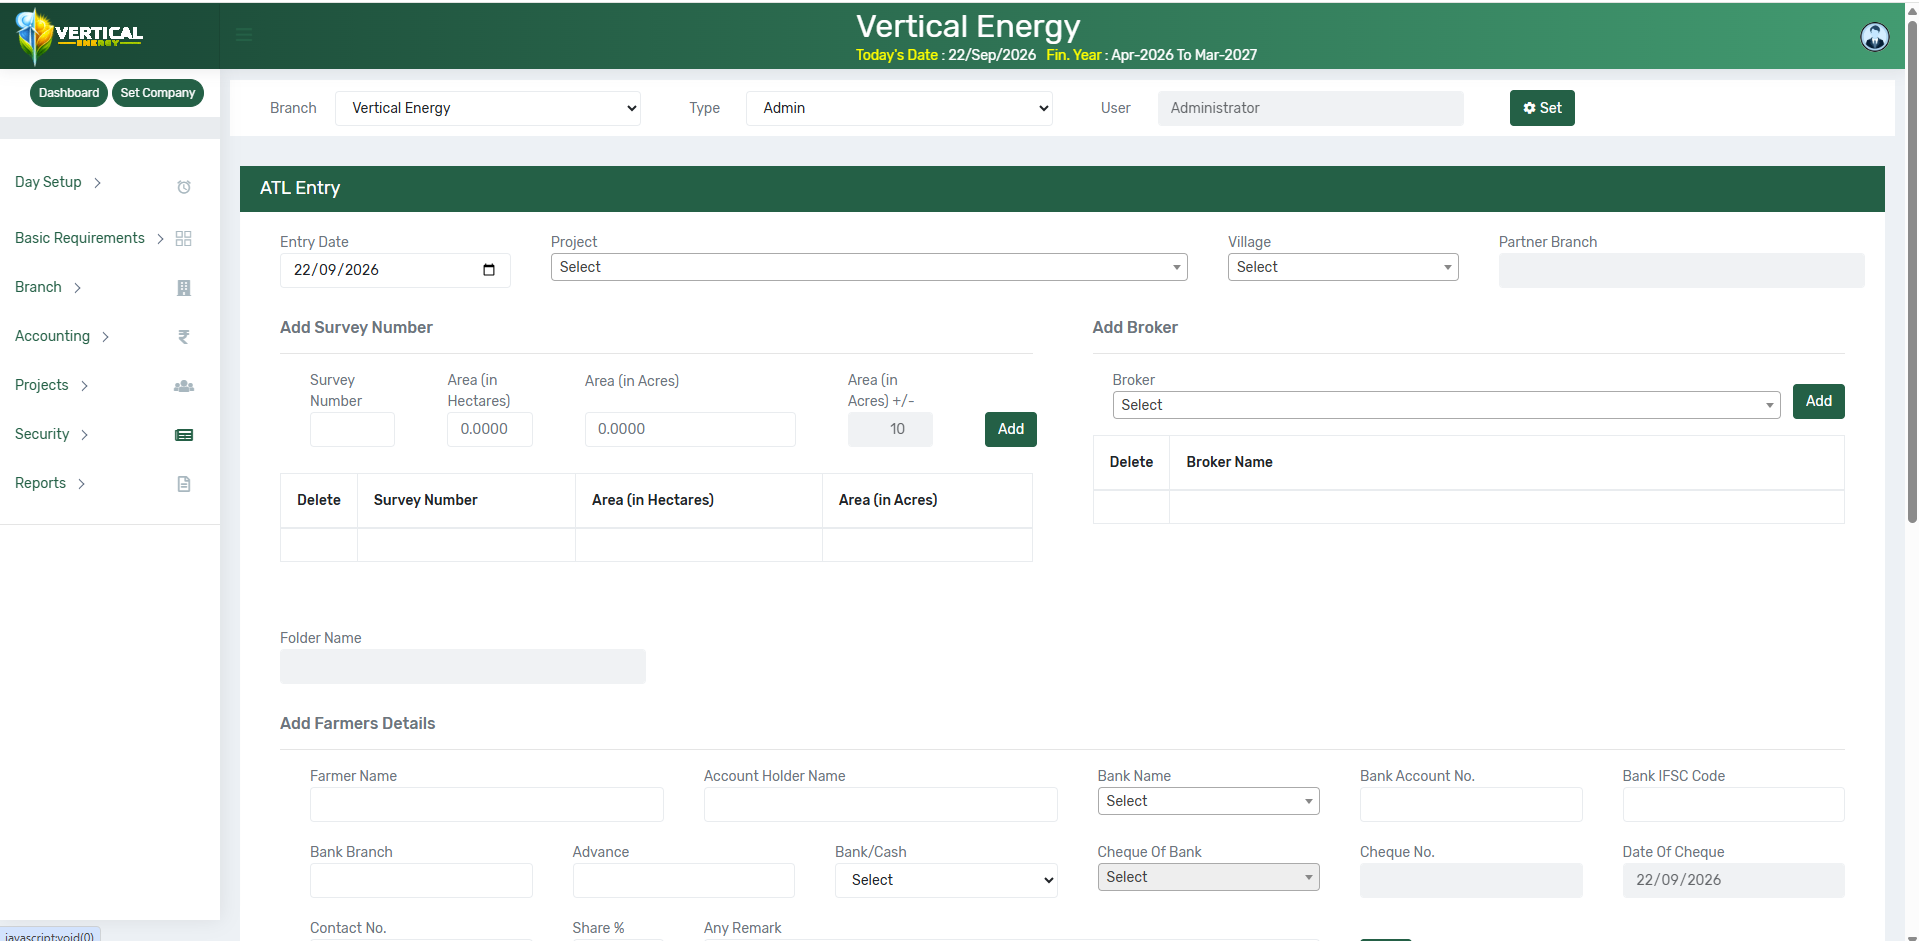The image size is (1919, 941).
Task: Click the Projects group icon
Action: pos(184,386)
